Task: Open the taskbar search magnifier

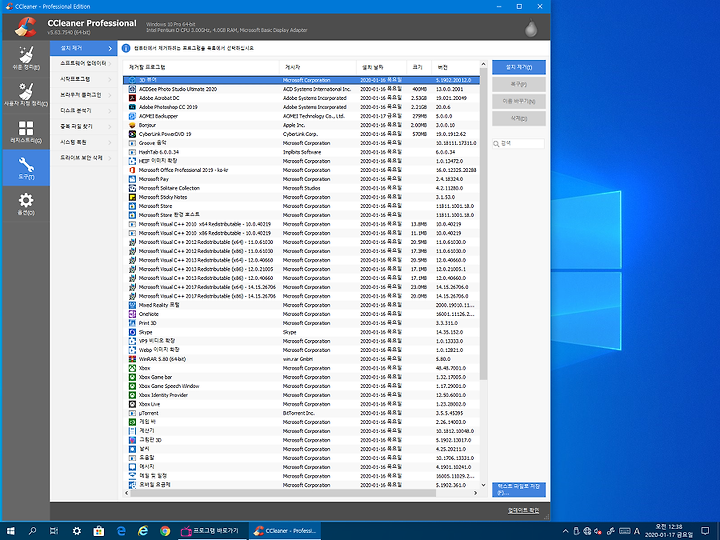Action: pos(32,531)
